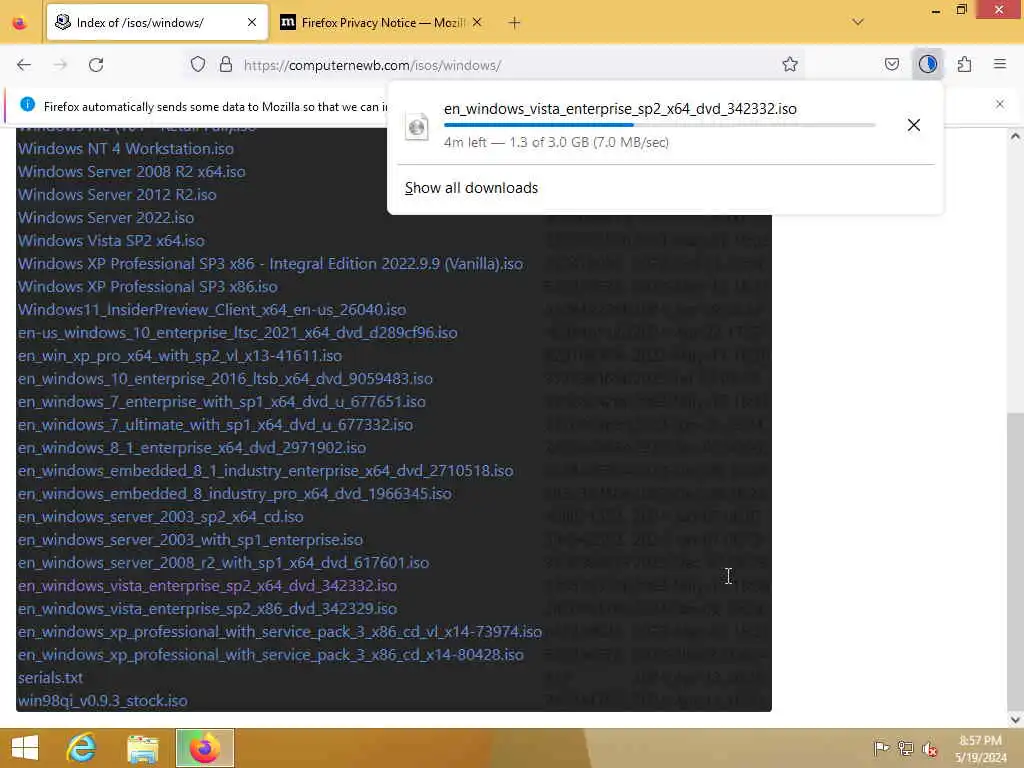
Task: Switch to the Index of /isos/windows/ tab
Action: (157, 23)
